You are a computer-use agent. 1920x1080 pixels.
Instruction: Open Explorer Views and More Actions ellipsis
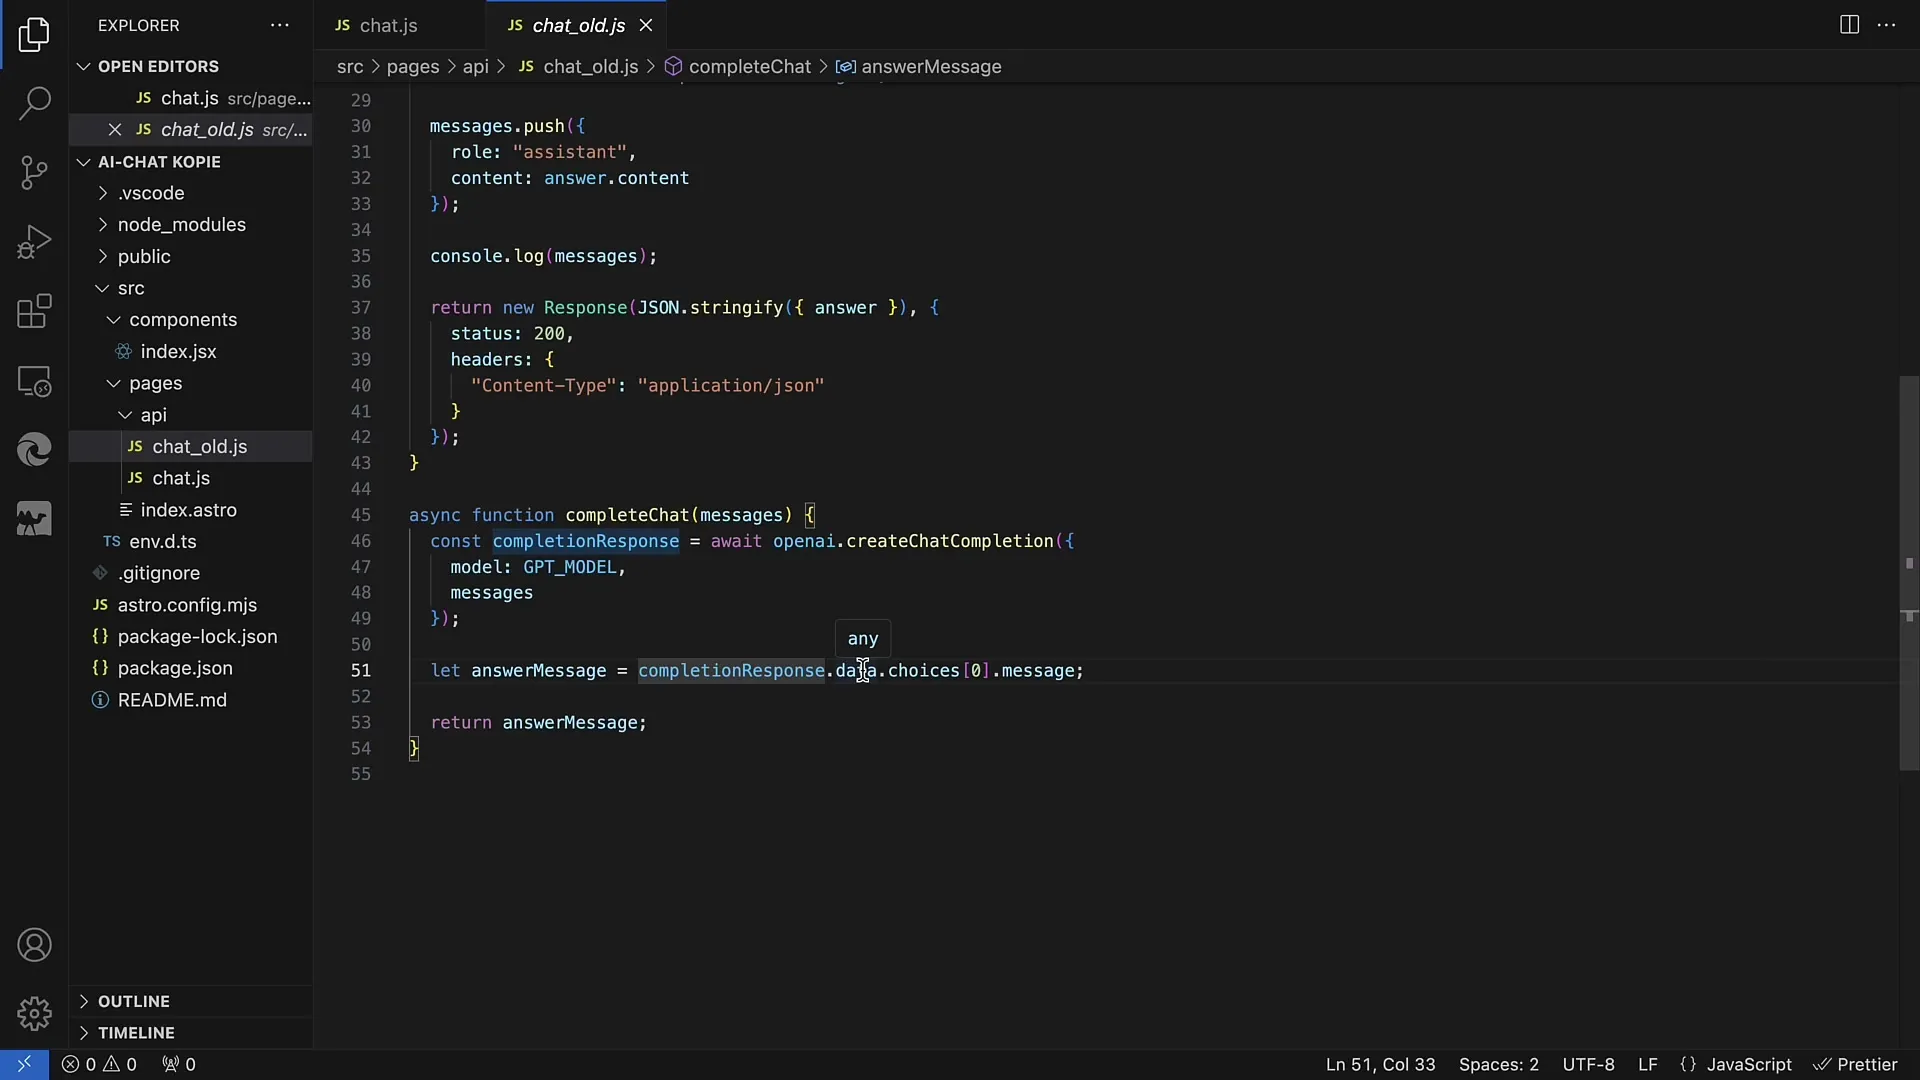coord(280,25)
